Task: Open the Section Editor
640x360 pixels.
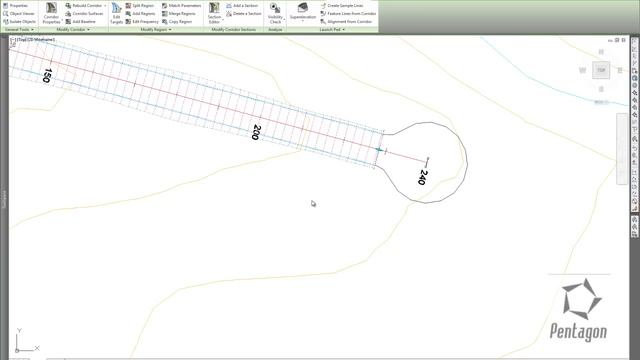Action: [214, 13]
